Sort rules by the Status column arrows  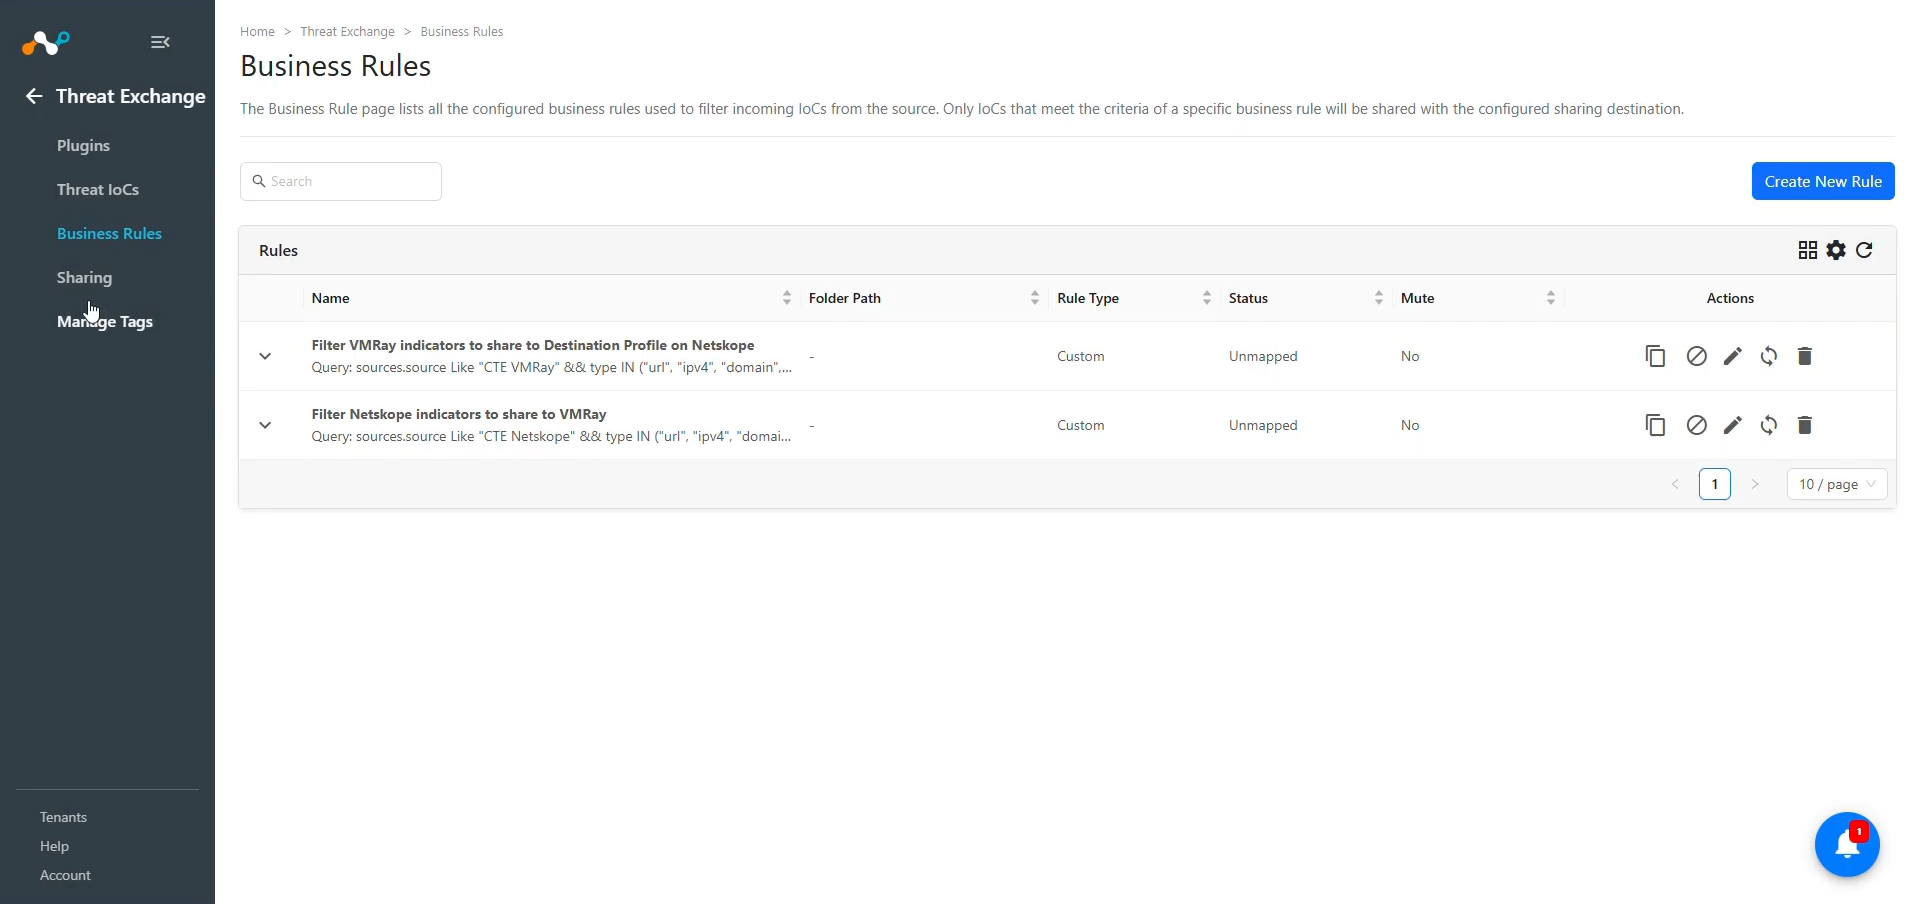click(1379, 298)
